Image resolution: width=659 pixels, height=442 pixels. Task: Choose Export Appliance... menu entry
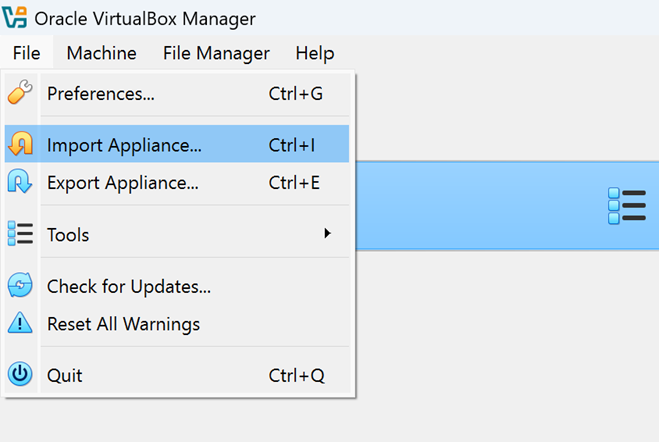[x=122, y=183]
